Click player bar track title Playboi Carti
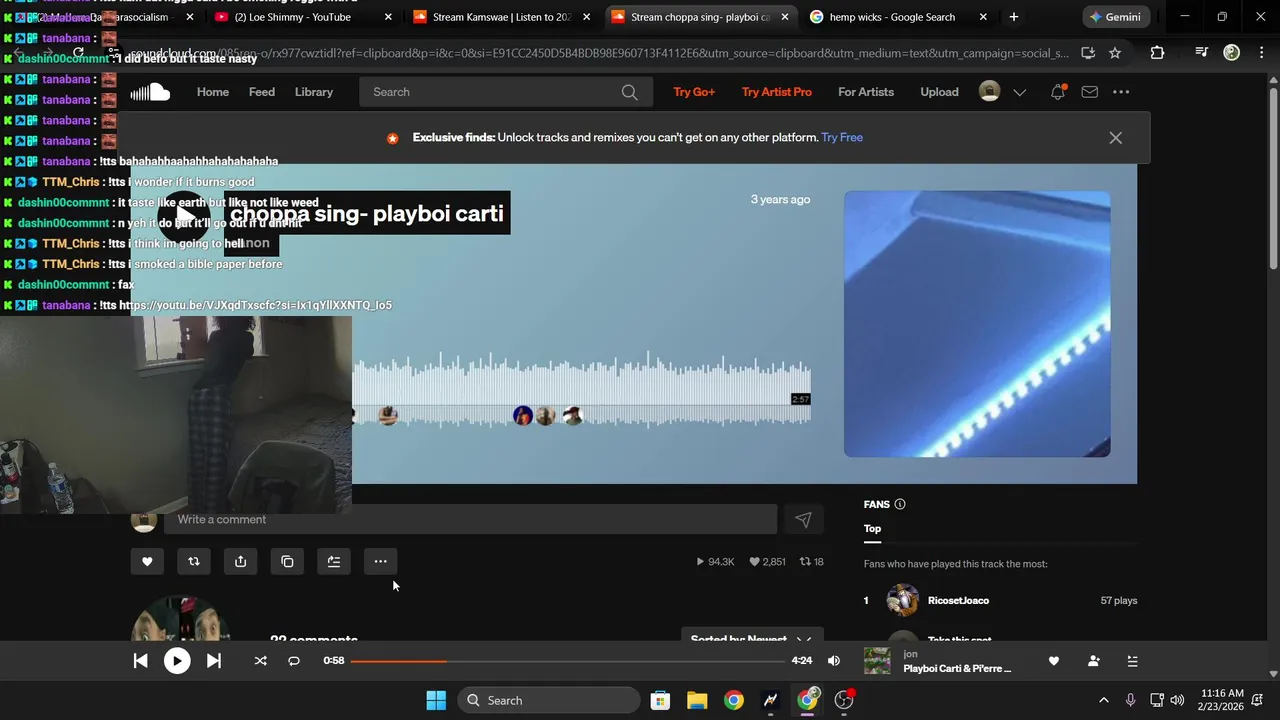Viewport: 1280px width, 720px height. [x=957, y=668]
